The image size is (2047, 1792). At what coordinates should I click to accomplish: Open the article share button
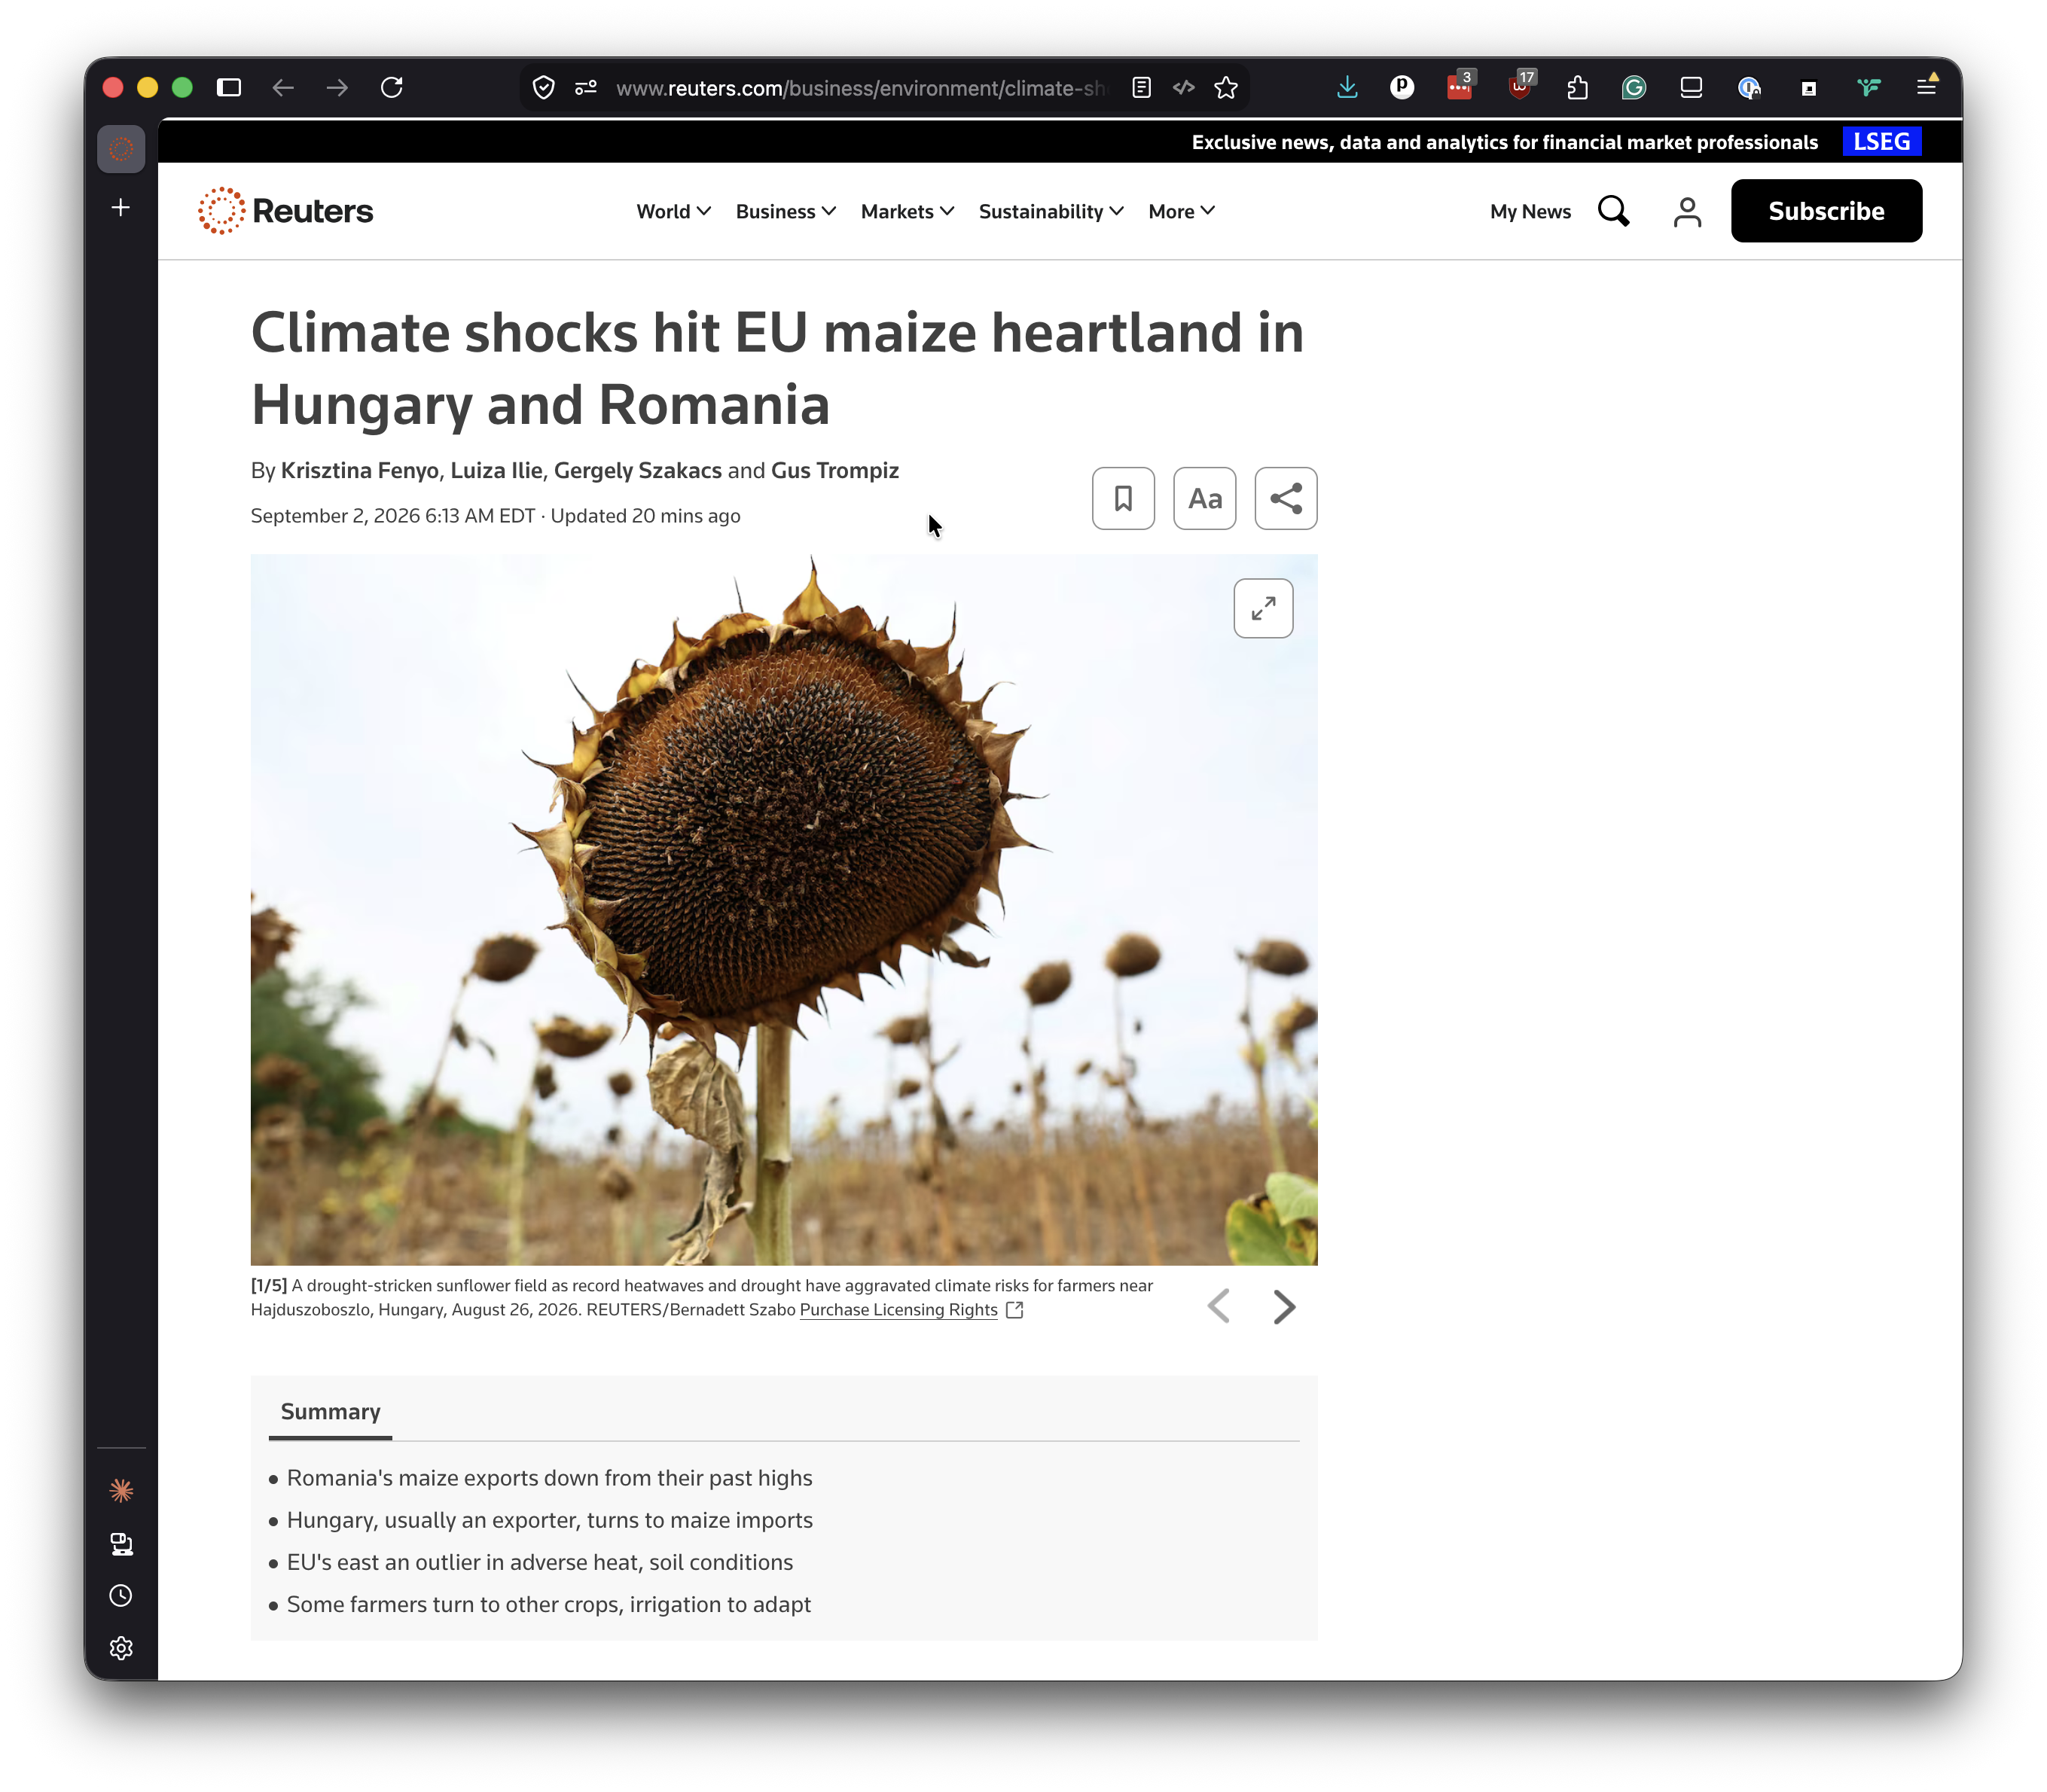point(1285,498)
